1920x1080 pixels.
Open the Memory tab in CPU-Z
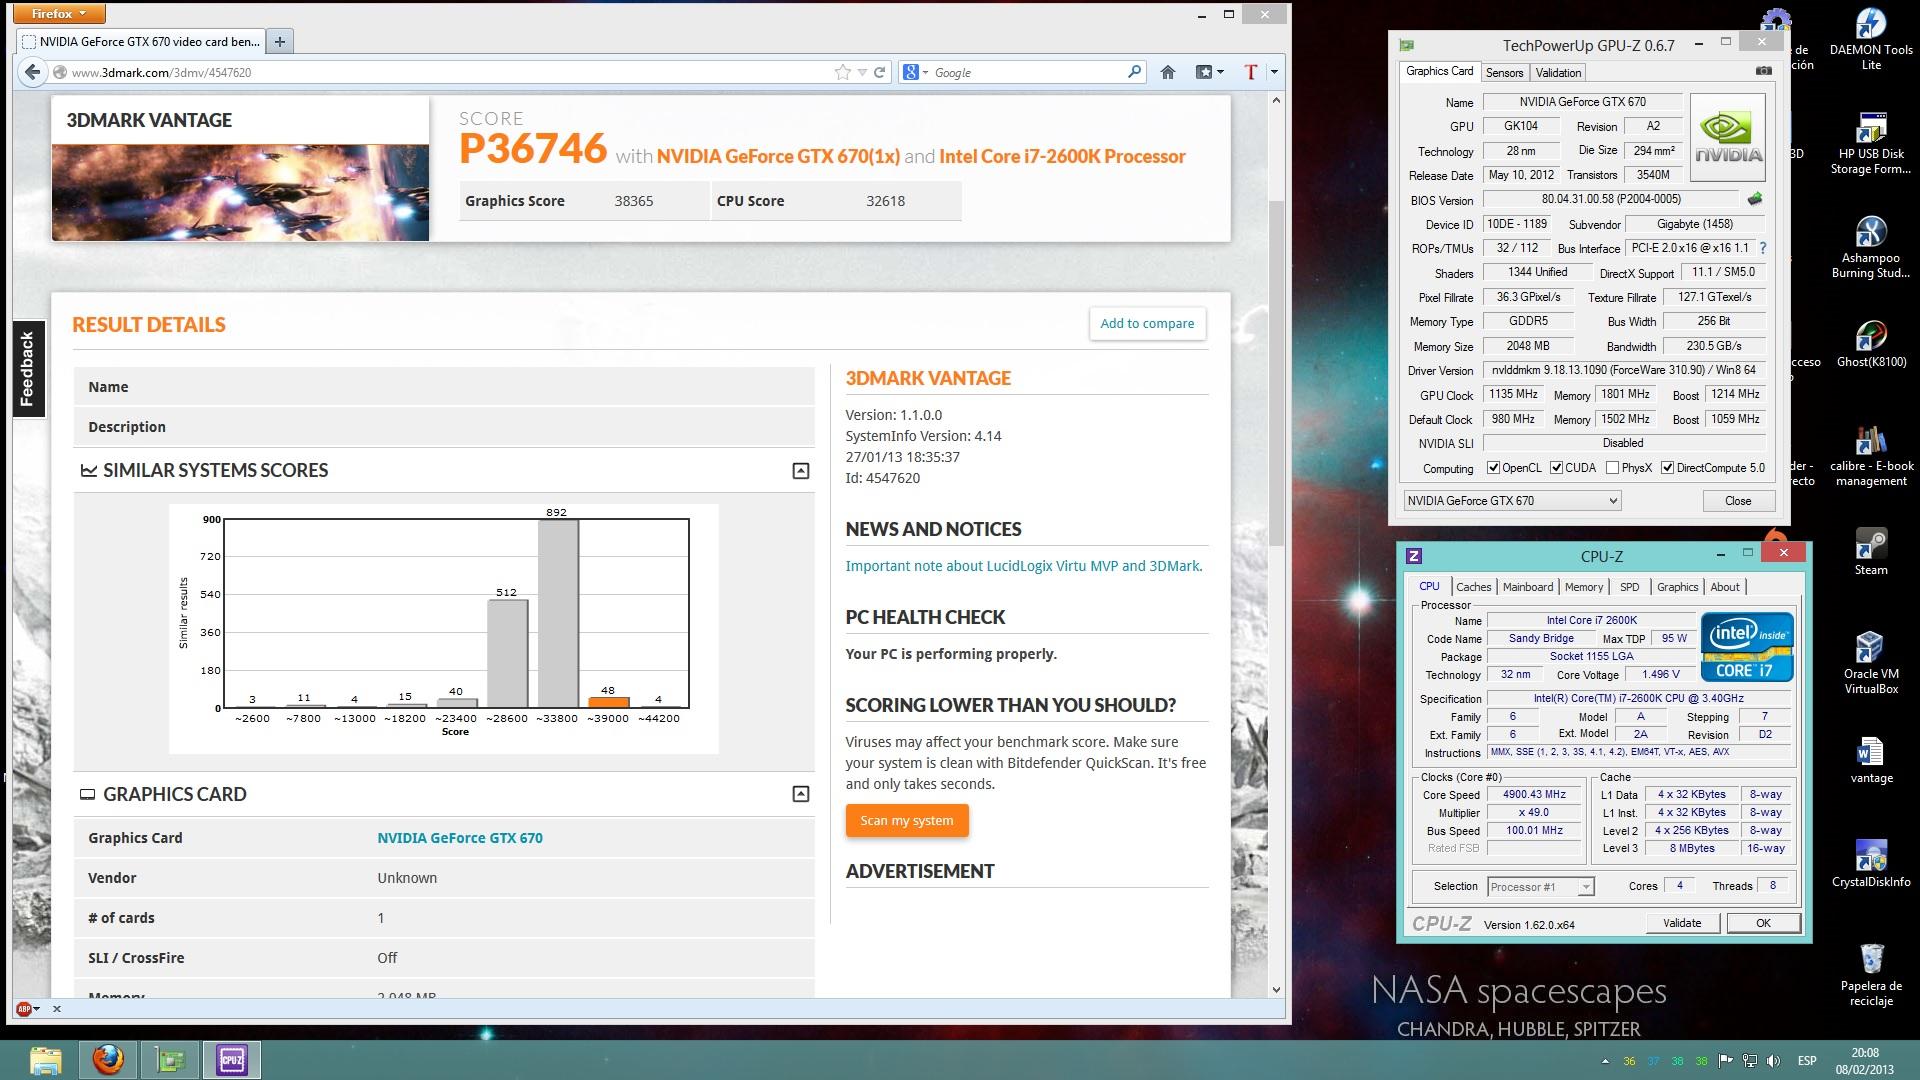point(1583,587)
